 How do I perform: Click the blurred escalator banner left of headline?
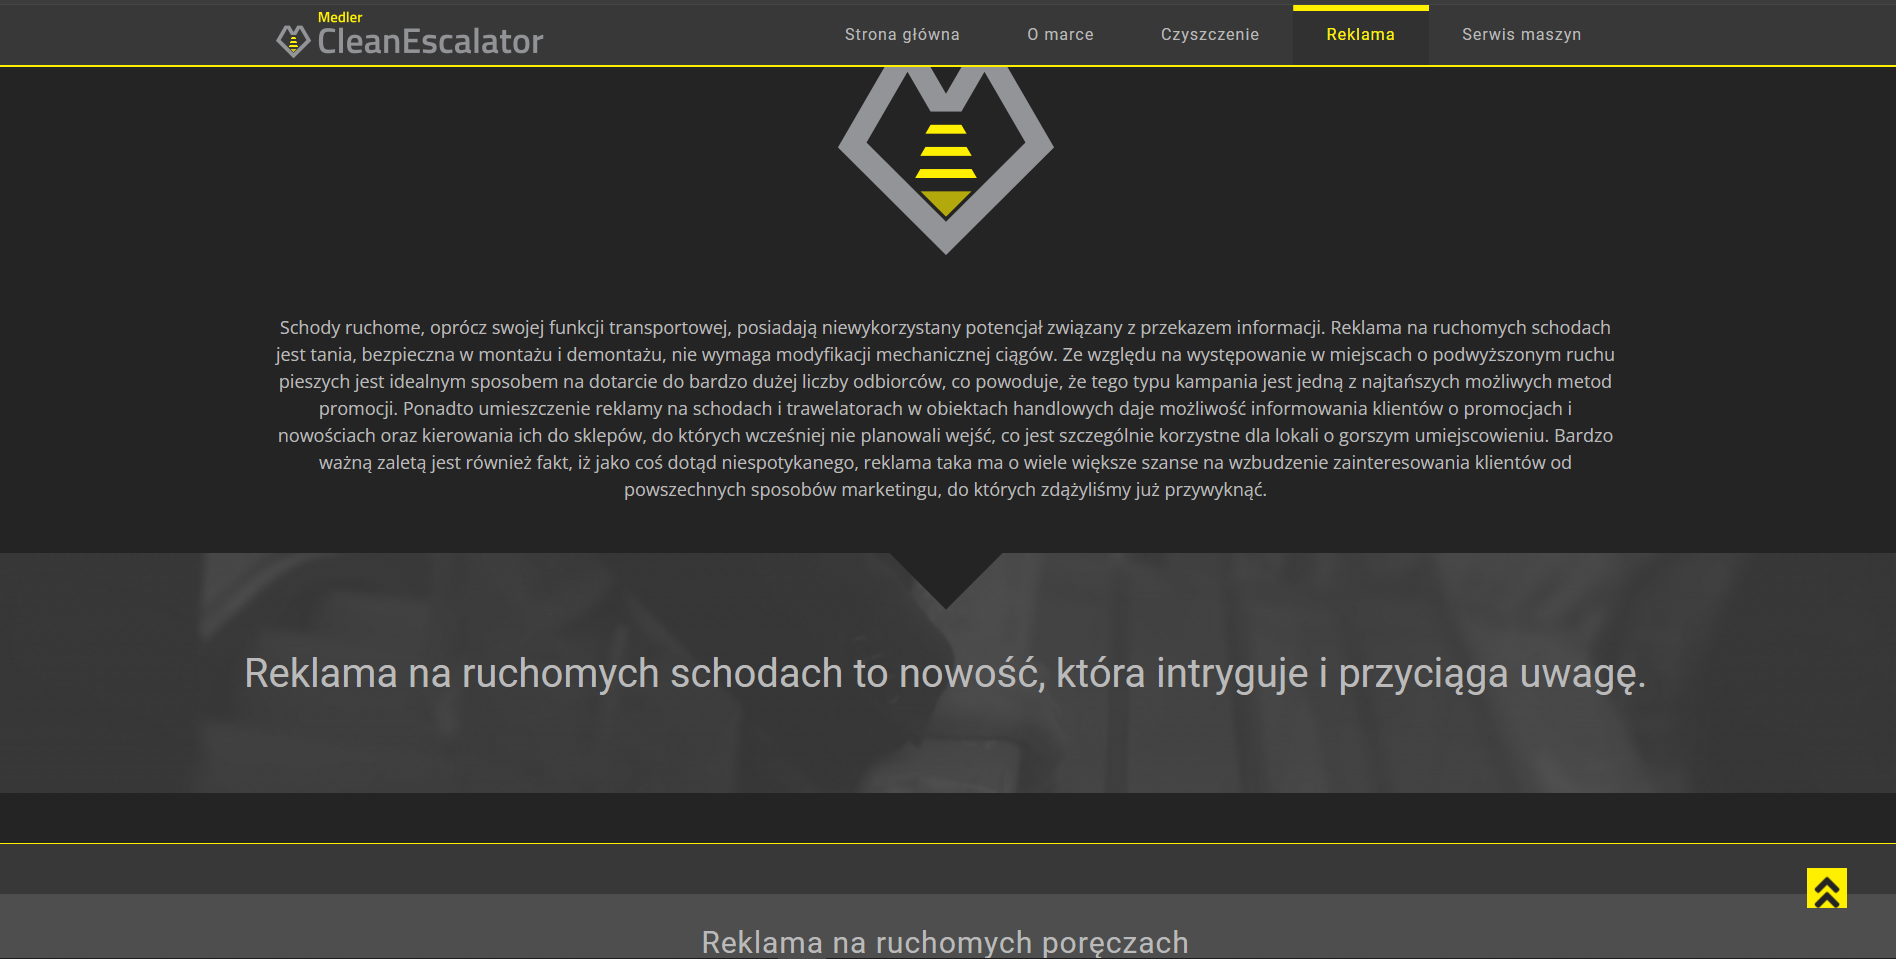120,673
